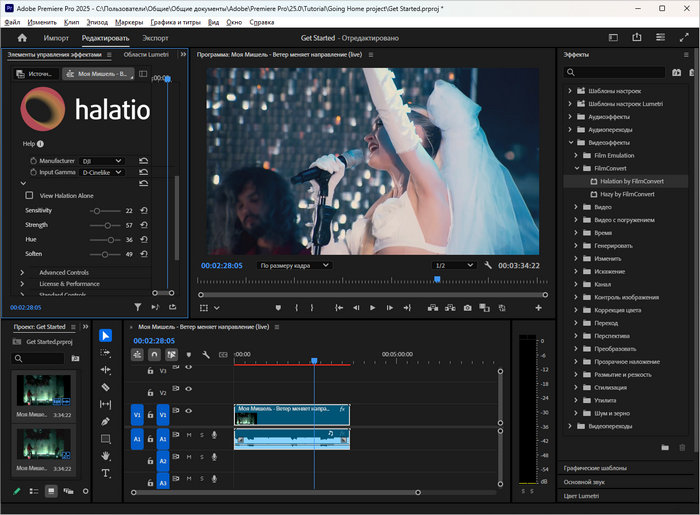Switch to Области Lumetri tab
The height and width of the screenshot is (515, 700).
(x=146, y=54)
